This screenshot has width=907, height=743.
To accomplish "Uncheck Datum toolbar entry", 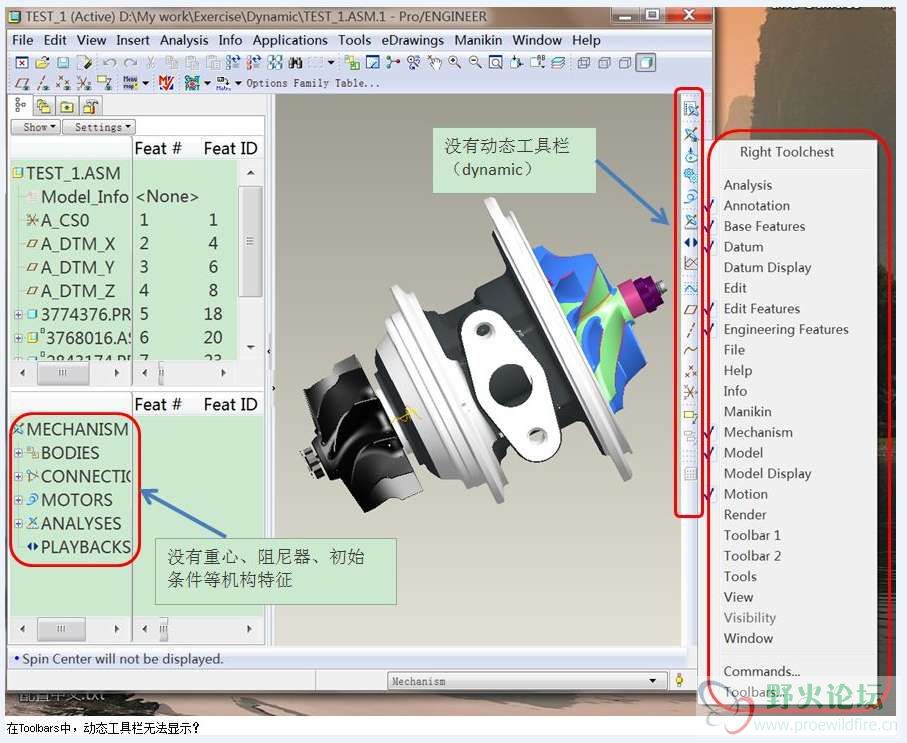I will 743,247.
